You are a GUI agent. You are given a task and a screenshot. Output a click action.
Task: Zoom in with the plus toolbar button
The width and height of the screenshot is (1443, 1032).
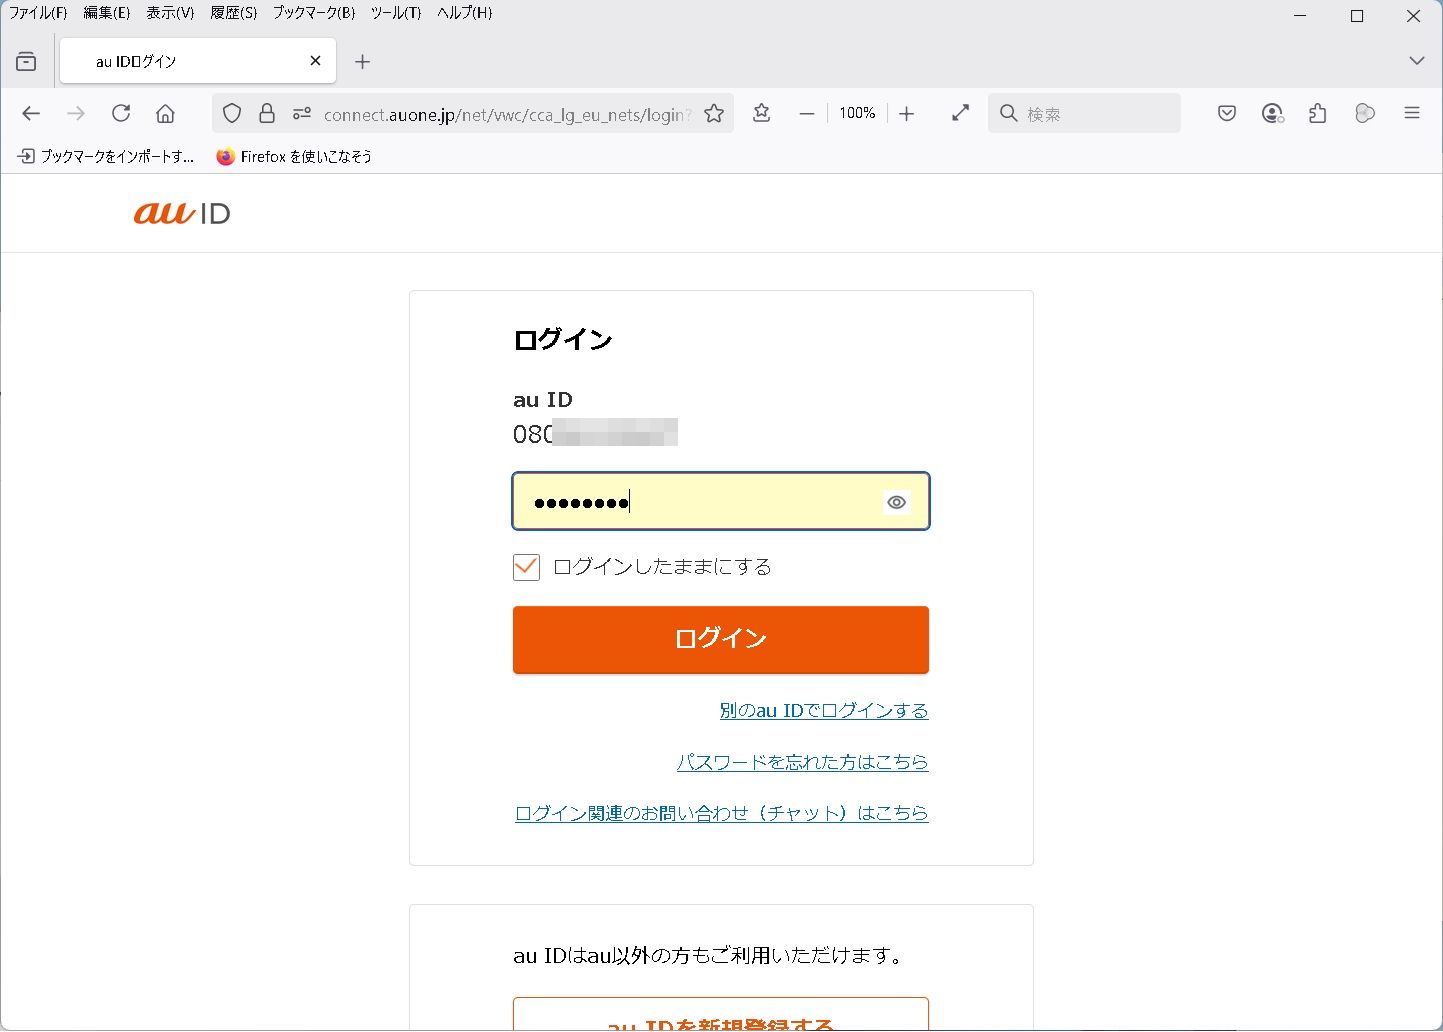906,114
